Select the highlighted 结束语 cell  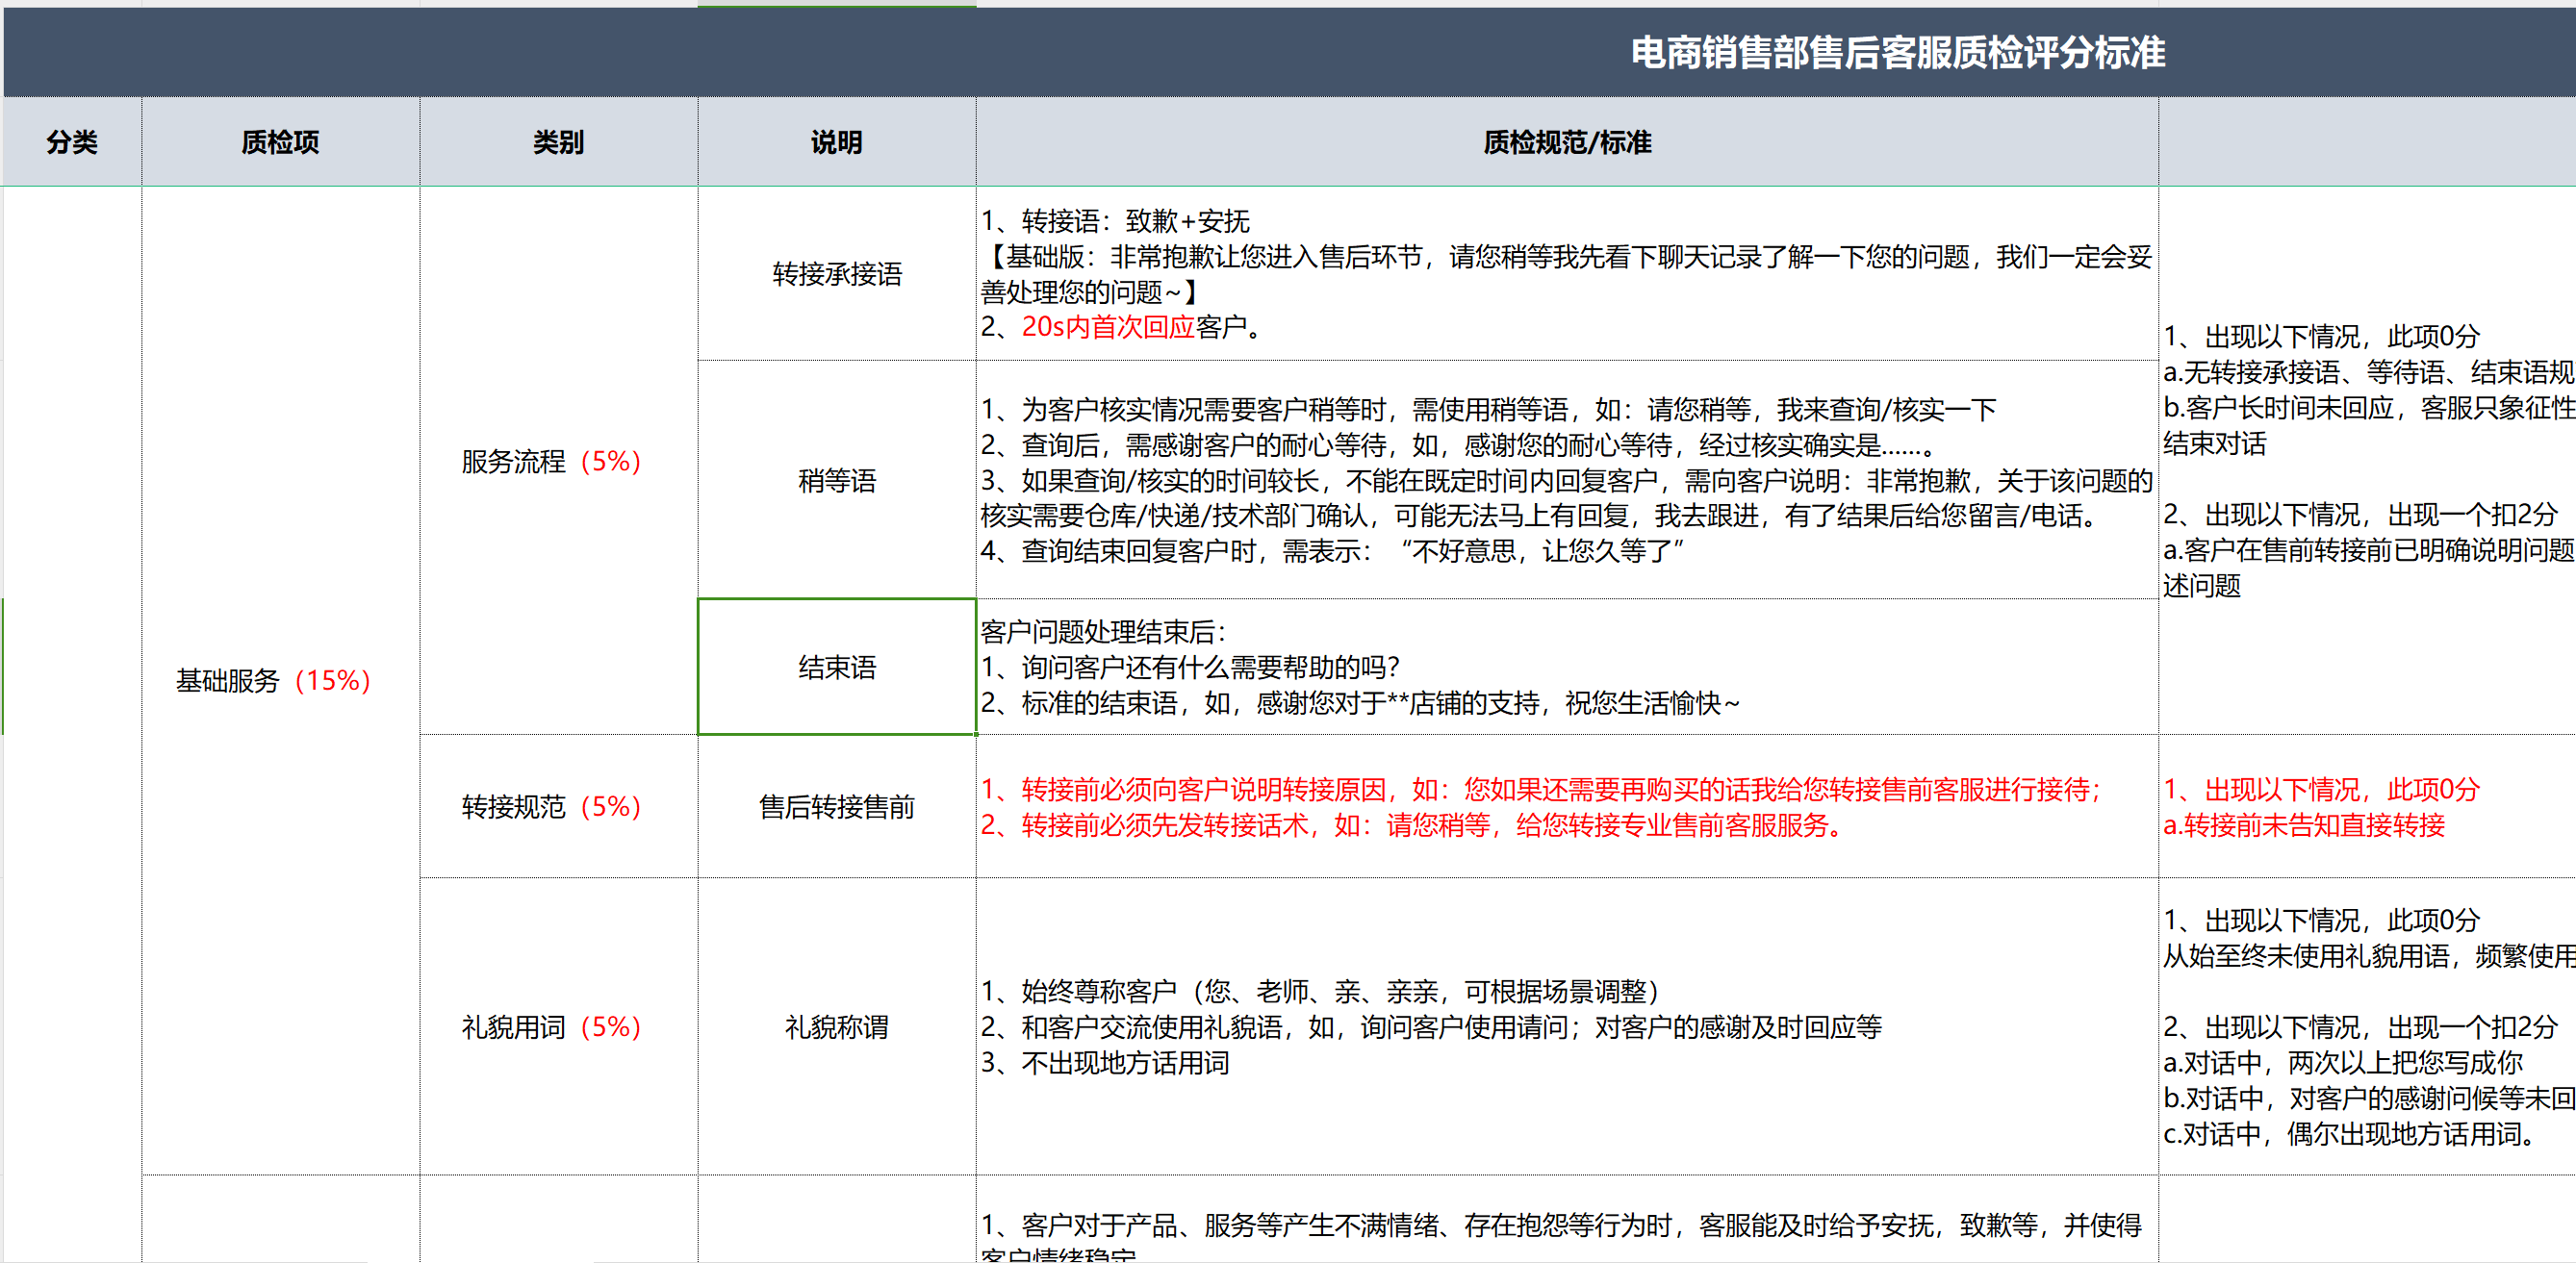[x=836, y=667]
